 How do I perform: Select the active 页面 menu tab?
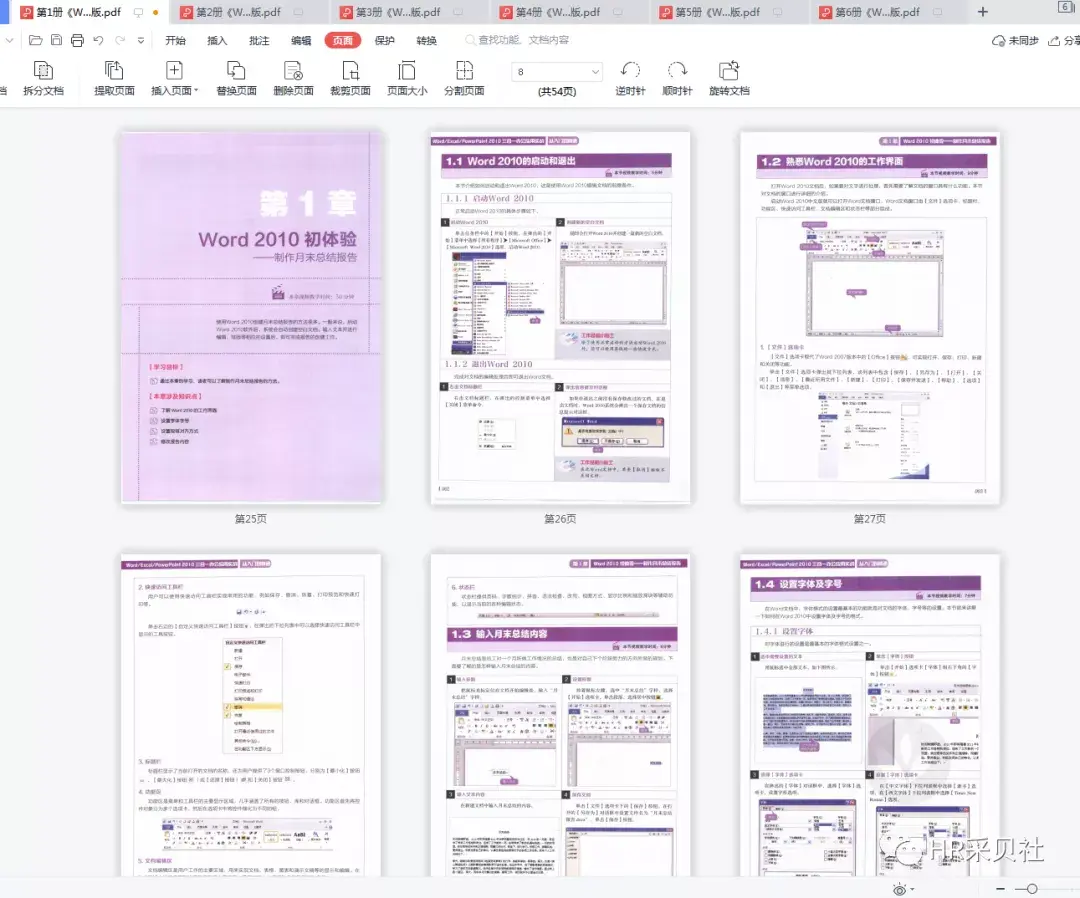click(342, 41)
